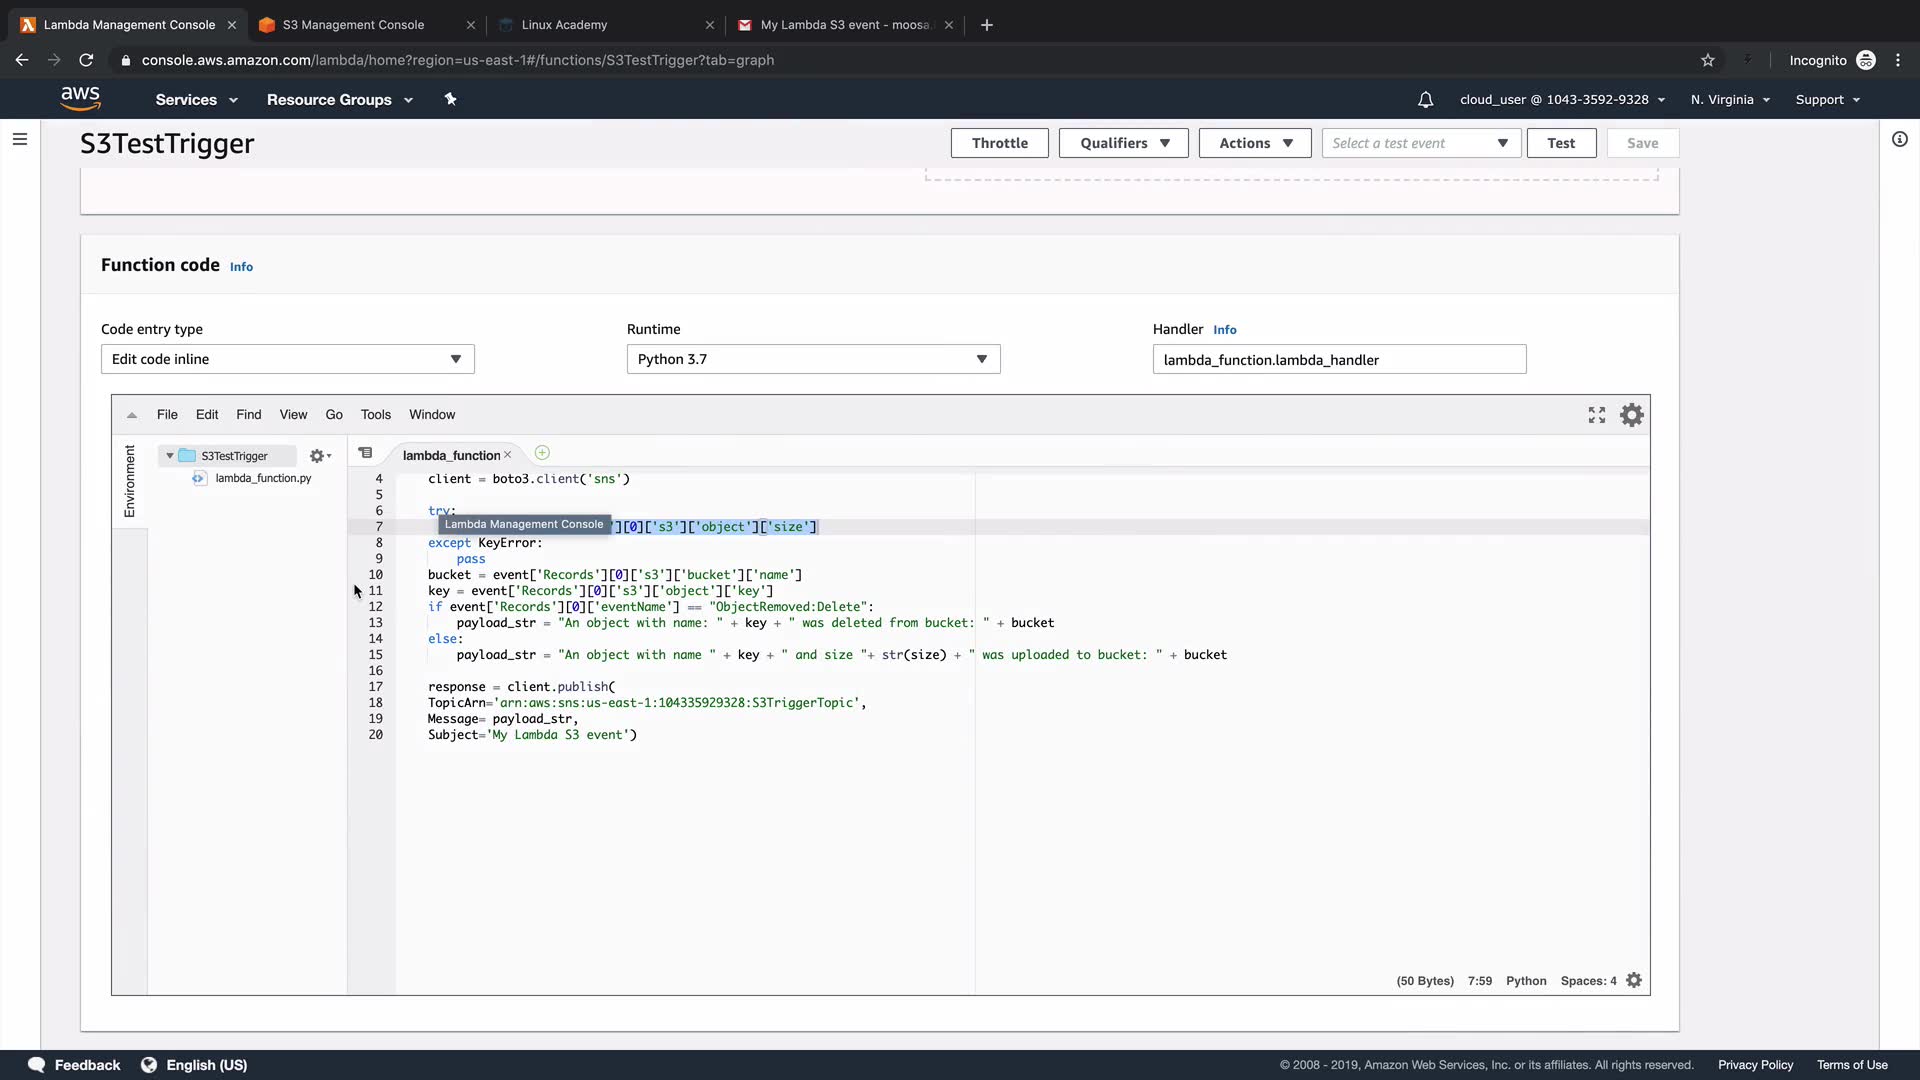Open the Find menu in editor
This screenshot has width=1920, height=1080.
[x=248, y=414]
